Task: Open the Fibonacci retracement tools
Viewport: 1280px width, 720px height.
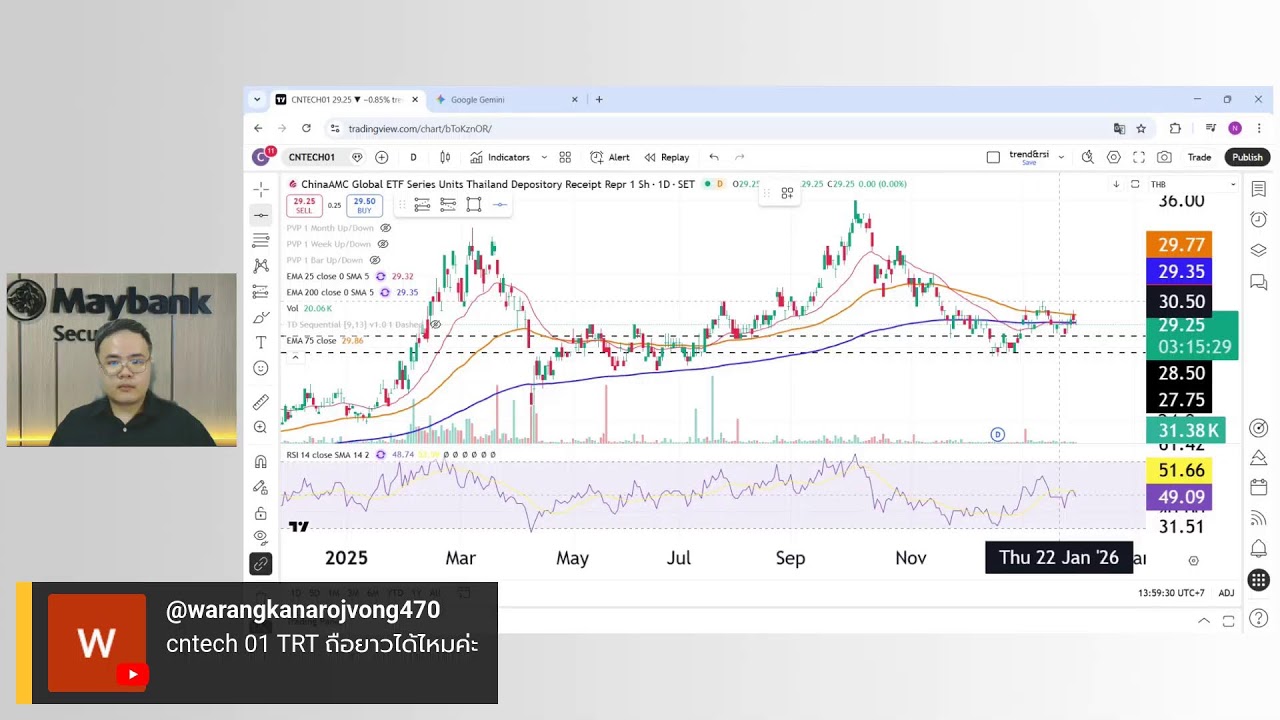Action: click(261, 240)
